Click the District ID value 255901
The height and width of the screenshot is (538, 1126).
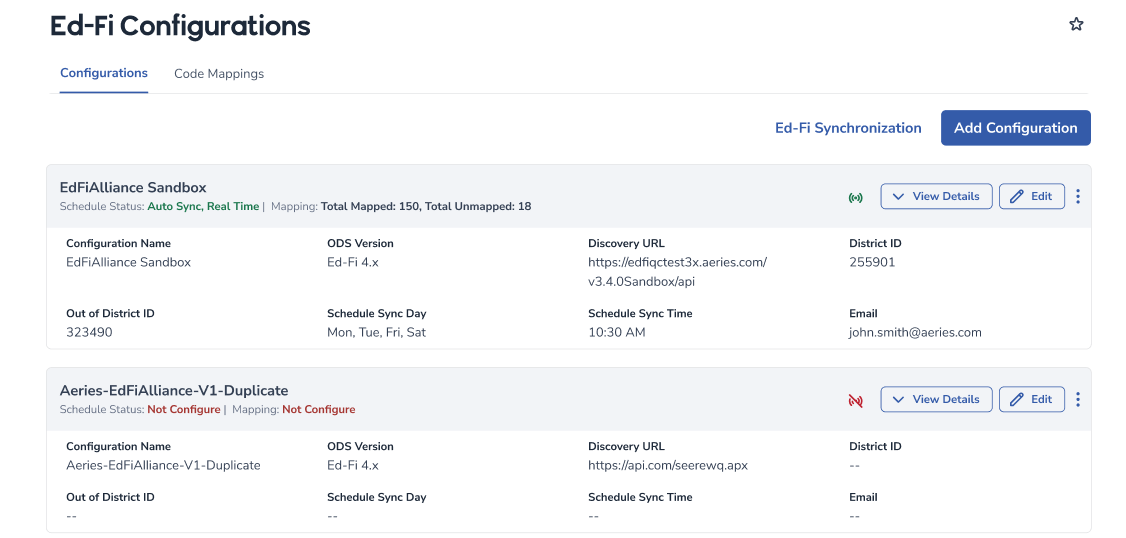tap(872, 262)
